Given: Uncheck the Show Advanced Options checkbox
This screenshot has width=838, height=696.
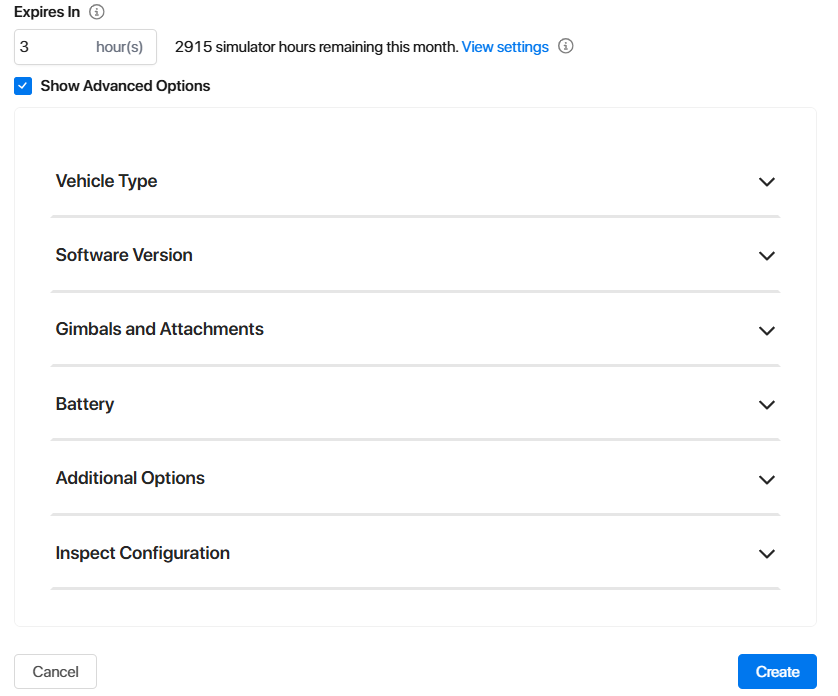Looking at the screenshot, I should (x=23, y=86).
